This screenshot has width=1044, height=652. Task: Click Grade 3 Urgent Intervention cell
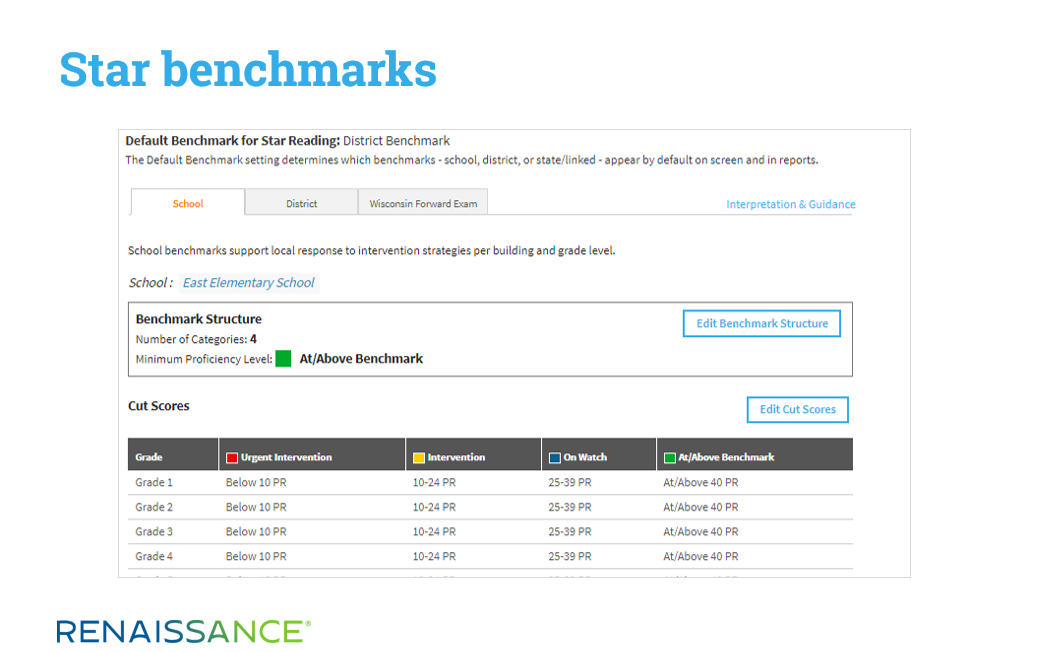256,532
